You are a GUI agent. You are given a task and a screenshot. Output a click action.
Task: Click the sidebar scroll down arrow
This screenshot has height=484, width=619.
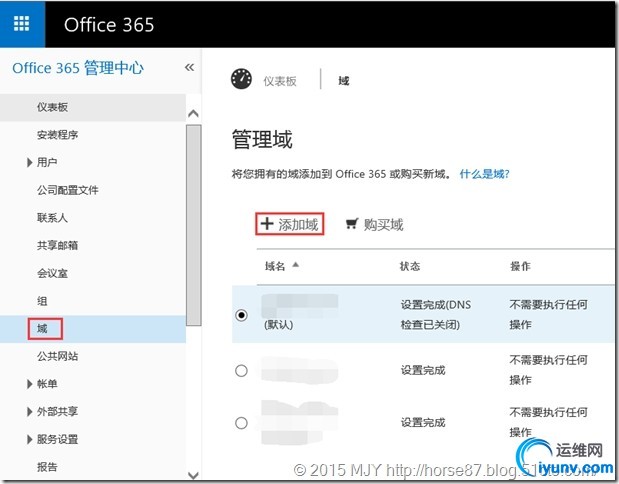coord(193,475)
